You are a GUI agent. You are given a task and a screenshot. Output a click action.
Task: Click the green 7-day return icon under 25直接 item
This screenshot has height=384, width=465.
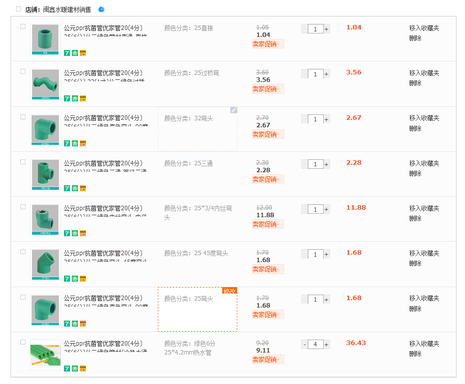tap(67, 53)
